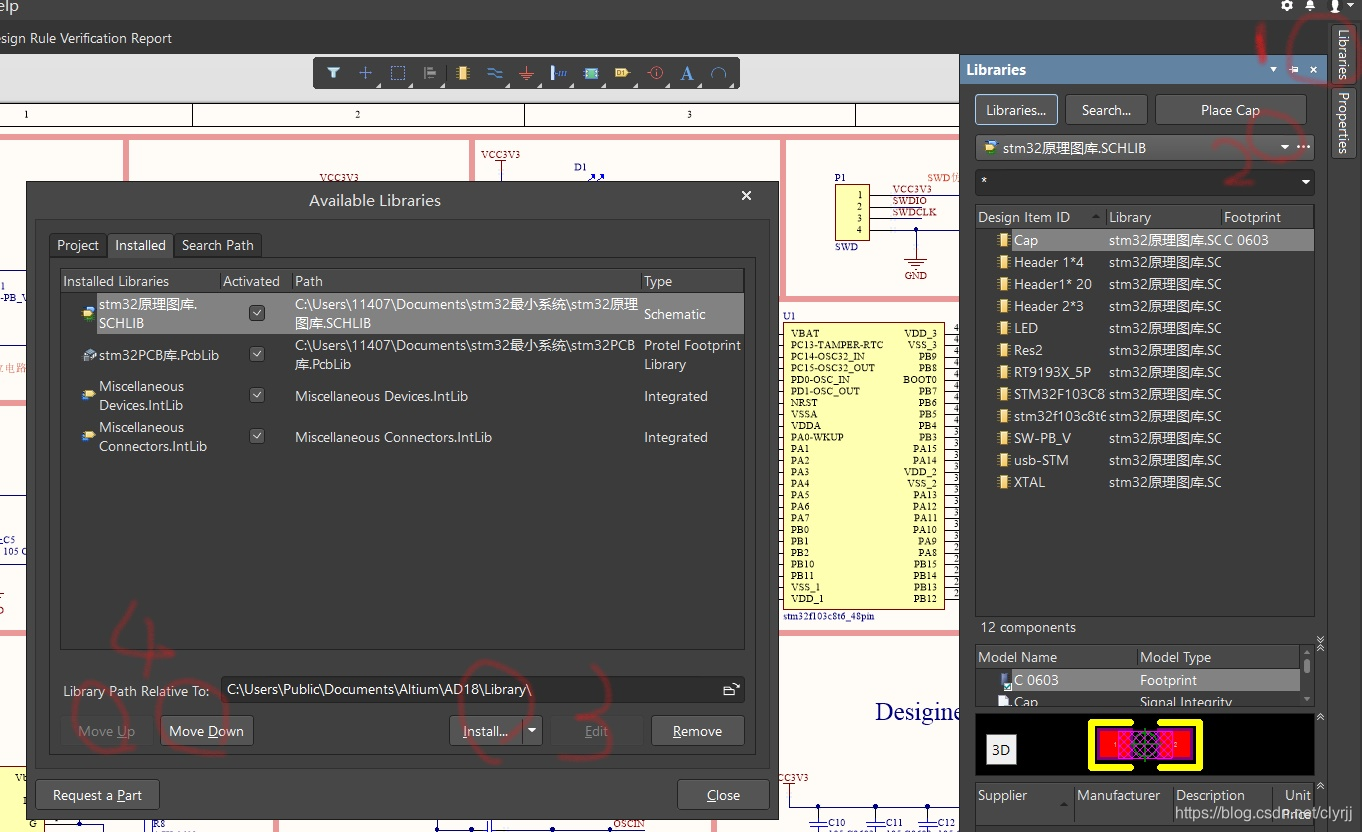The height and width of the screenshot is (832, 1362).
Task: Open the component filter mask dropdown
Action: click(1305, 182)
